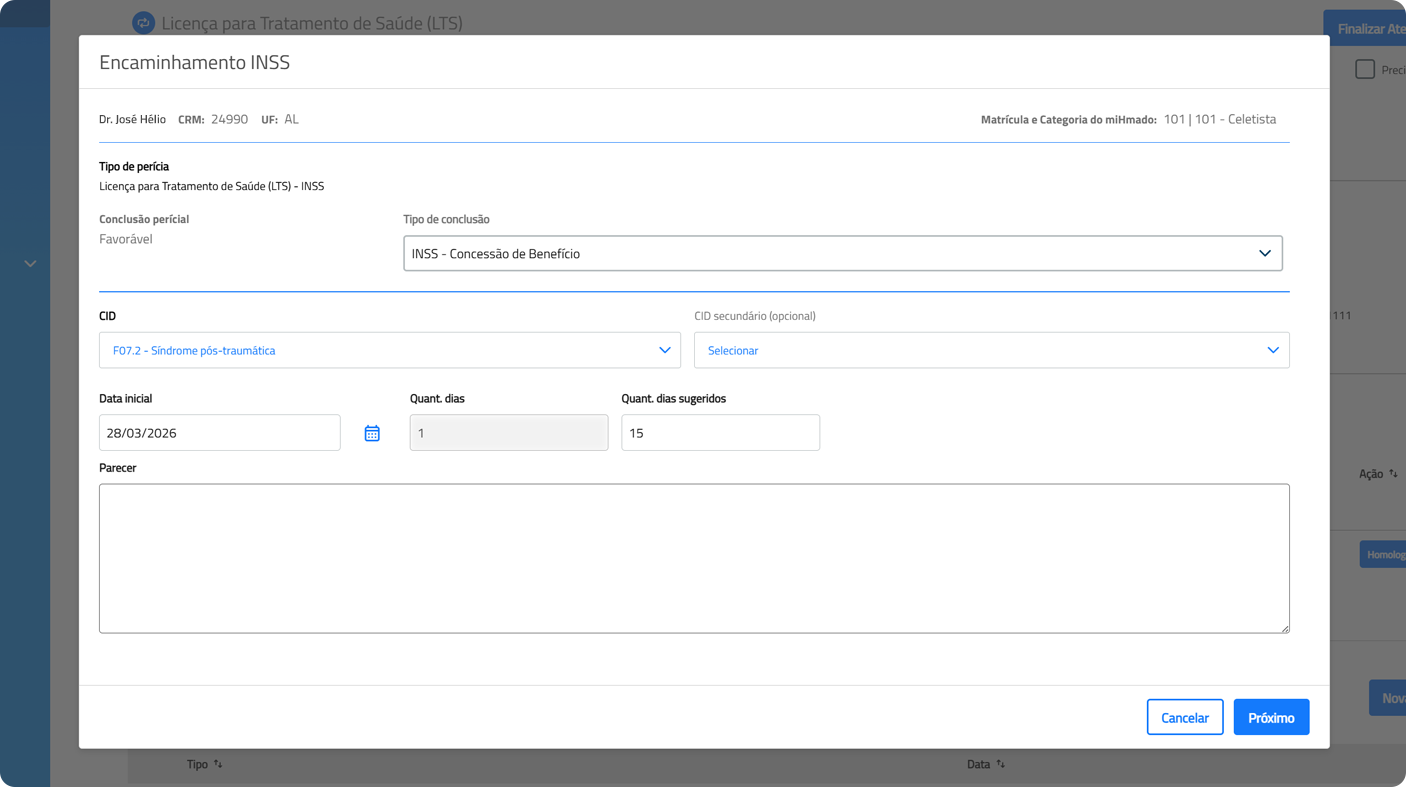Expand the left sidebar chevron

(x=30, y=264)
